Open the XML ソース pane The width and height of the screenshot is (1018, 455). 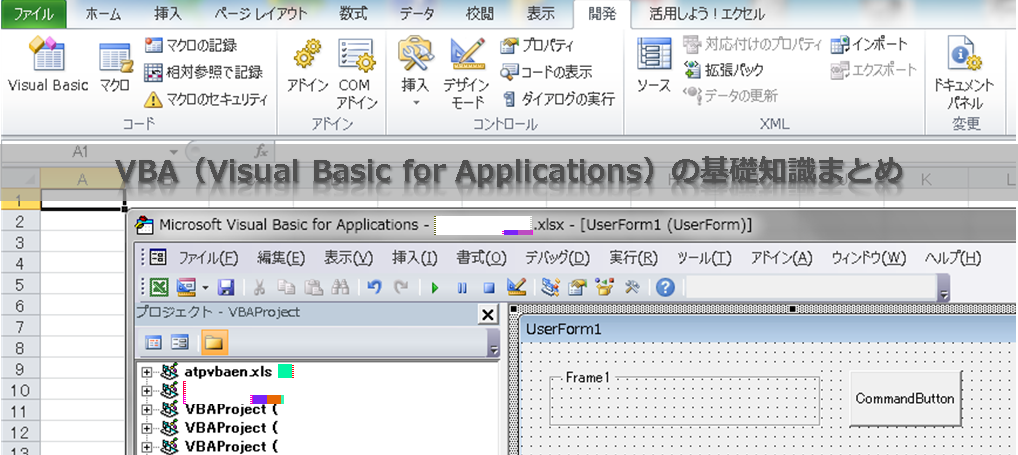(x=654, y=66)
